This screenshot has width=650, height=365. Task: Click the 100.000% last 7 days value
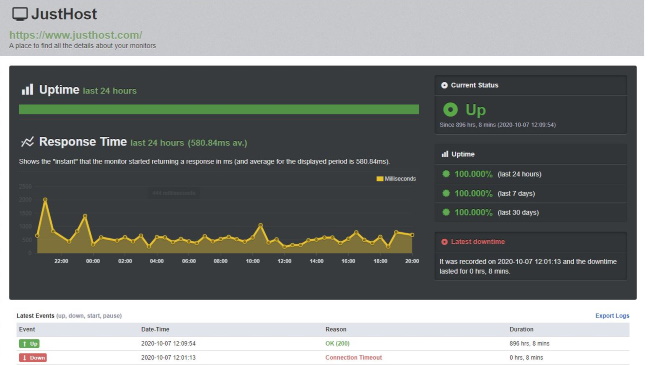click(x=473, y=193)
